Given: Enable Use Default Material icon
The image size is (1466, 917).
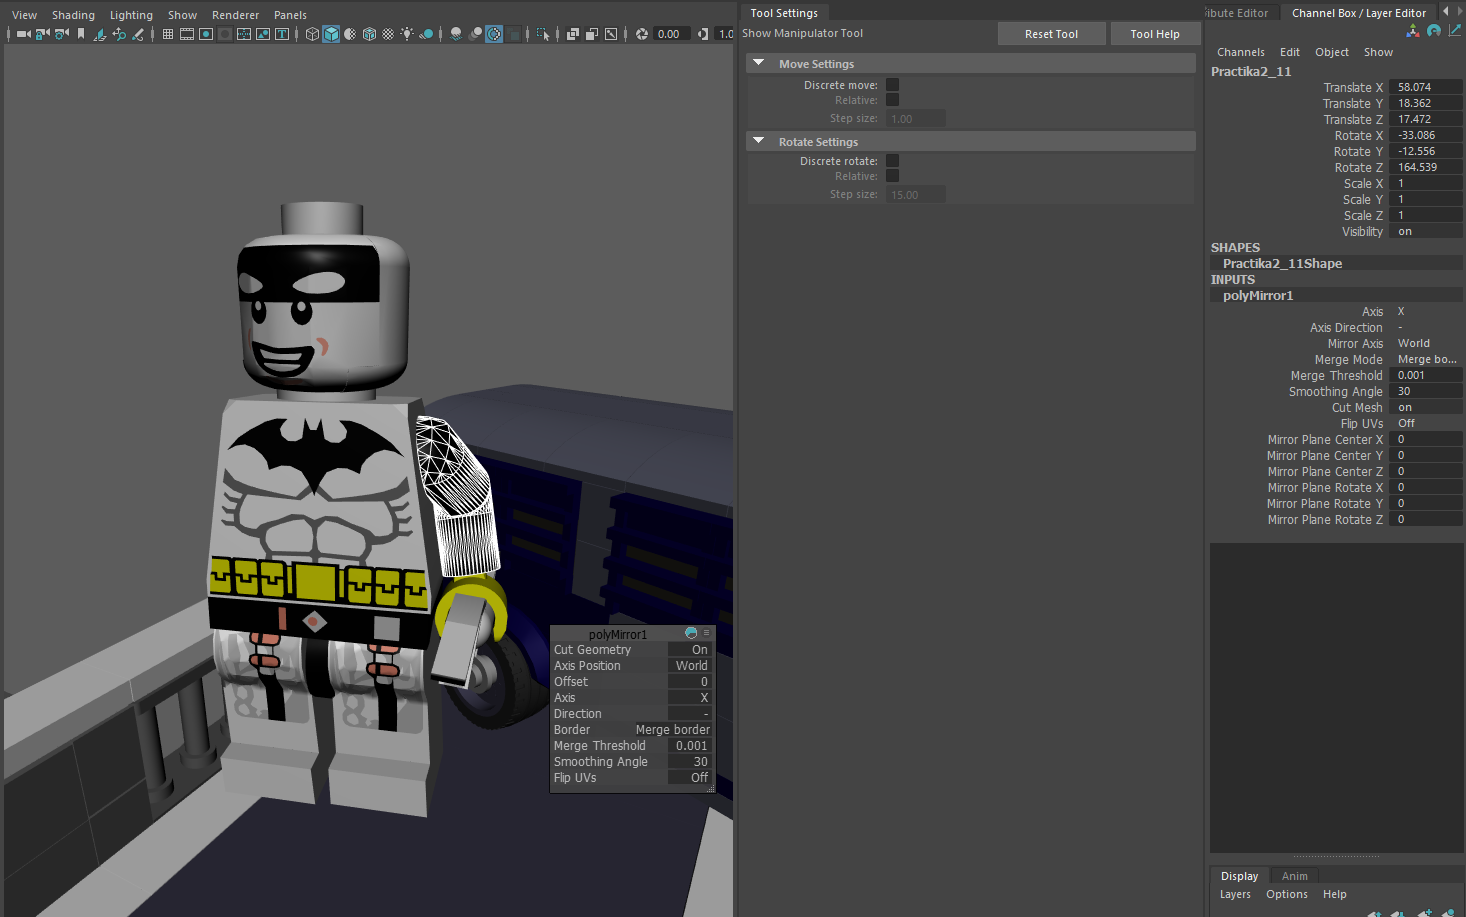Looking at the screenshot, I should [350, 34].
